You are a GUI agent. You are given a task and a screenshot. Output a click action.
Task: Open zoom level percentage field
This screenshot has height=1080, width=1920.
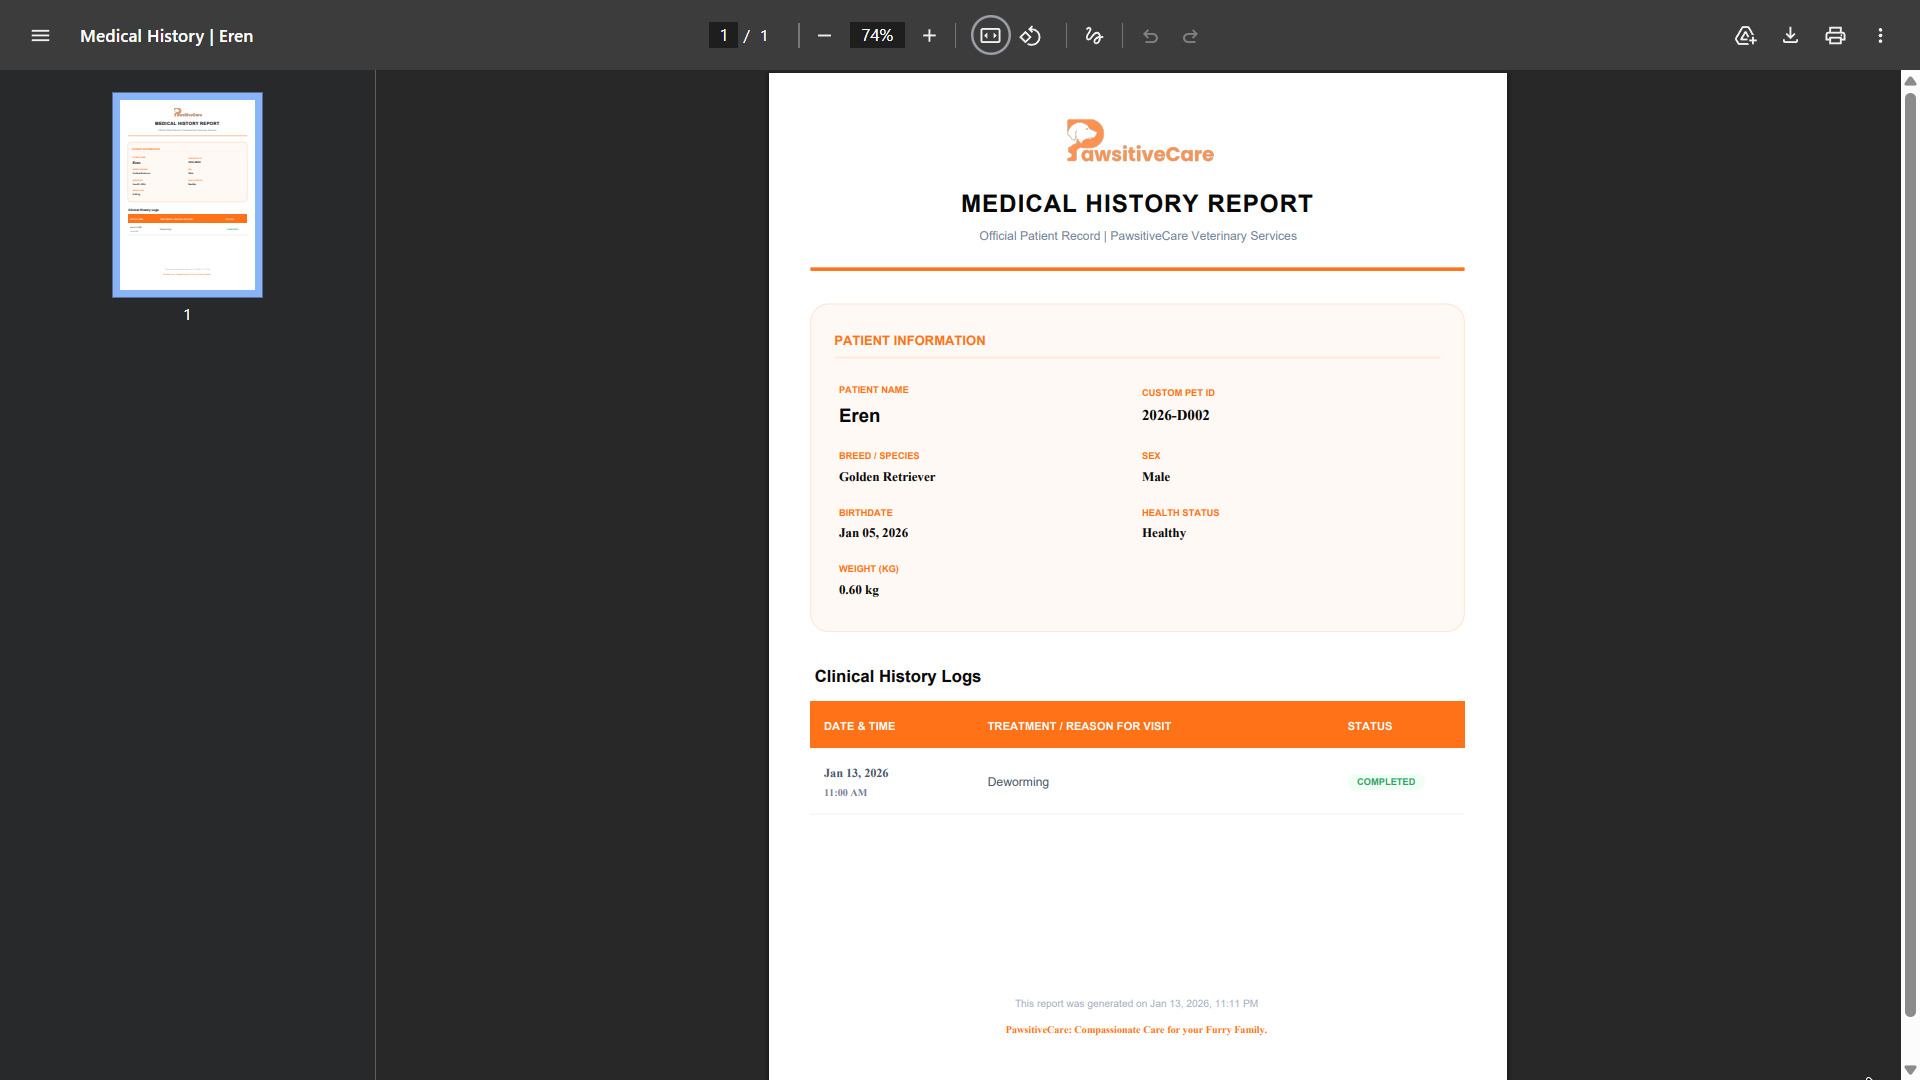876,35
